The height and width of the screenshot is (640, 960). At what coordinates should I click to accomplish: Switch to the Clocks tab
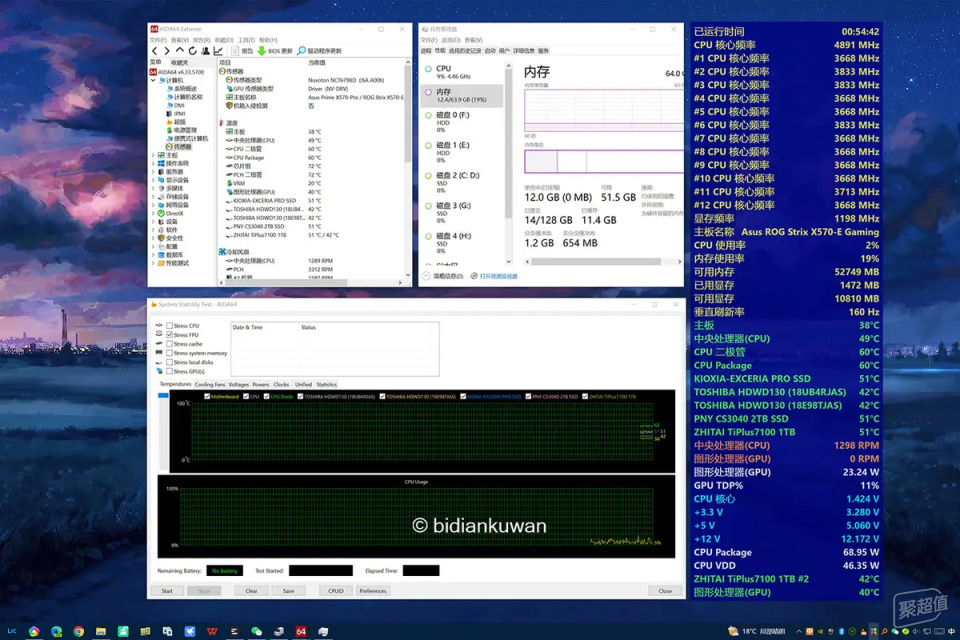point(282,385)
